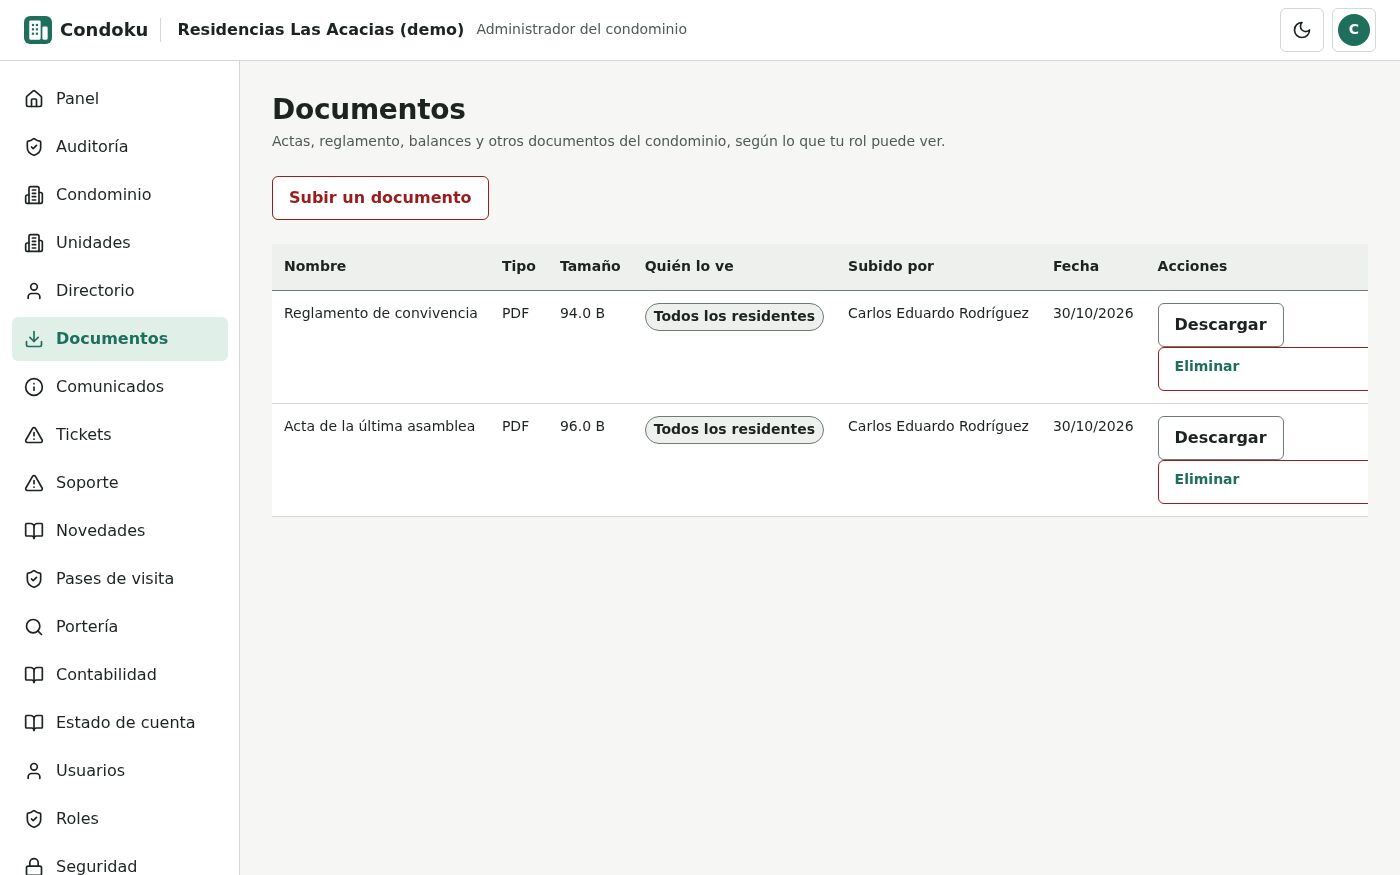The height and width of the screenshot is (875, 1400).
Task: Click Todos los residentes badge for Reglamento
Action: (734, 317)
